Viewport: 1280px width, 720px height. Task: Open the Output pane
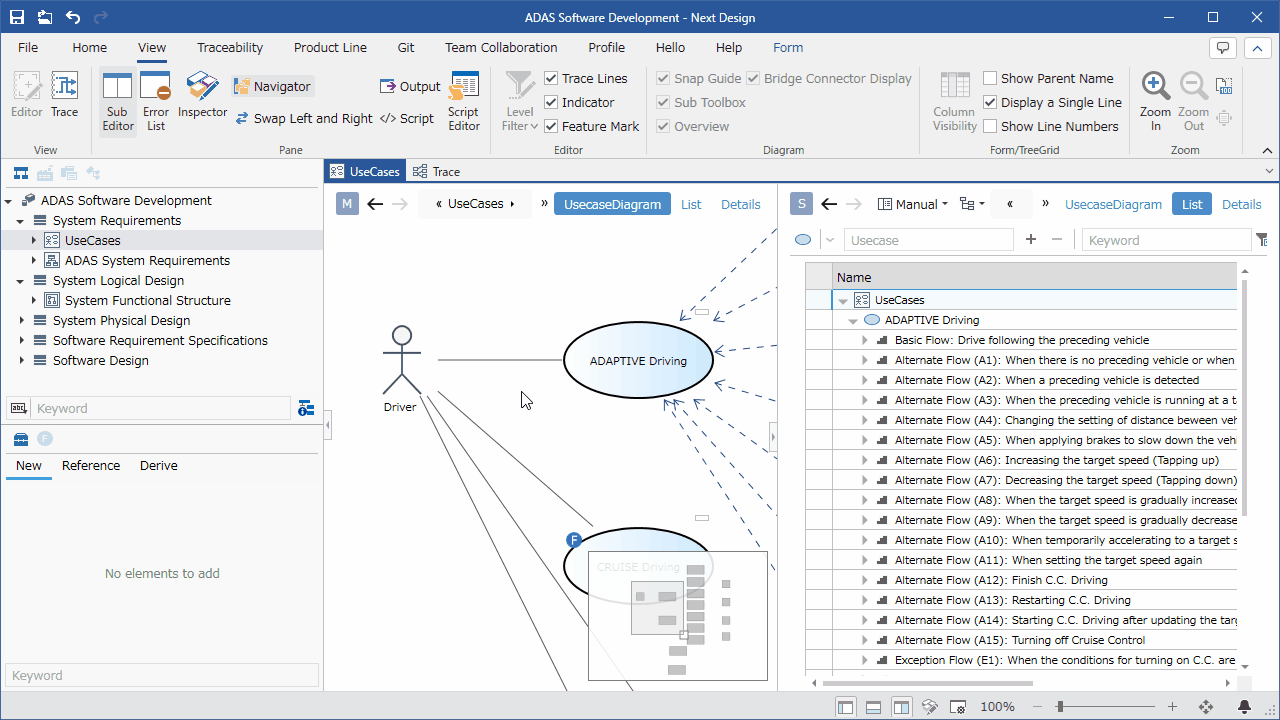tap(410, 87)
